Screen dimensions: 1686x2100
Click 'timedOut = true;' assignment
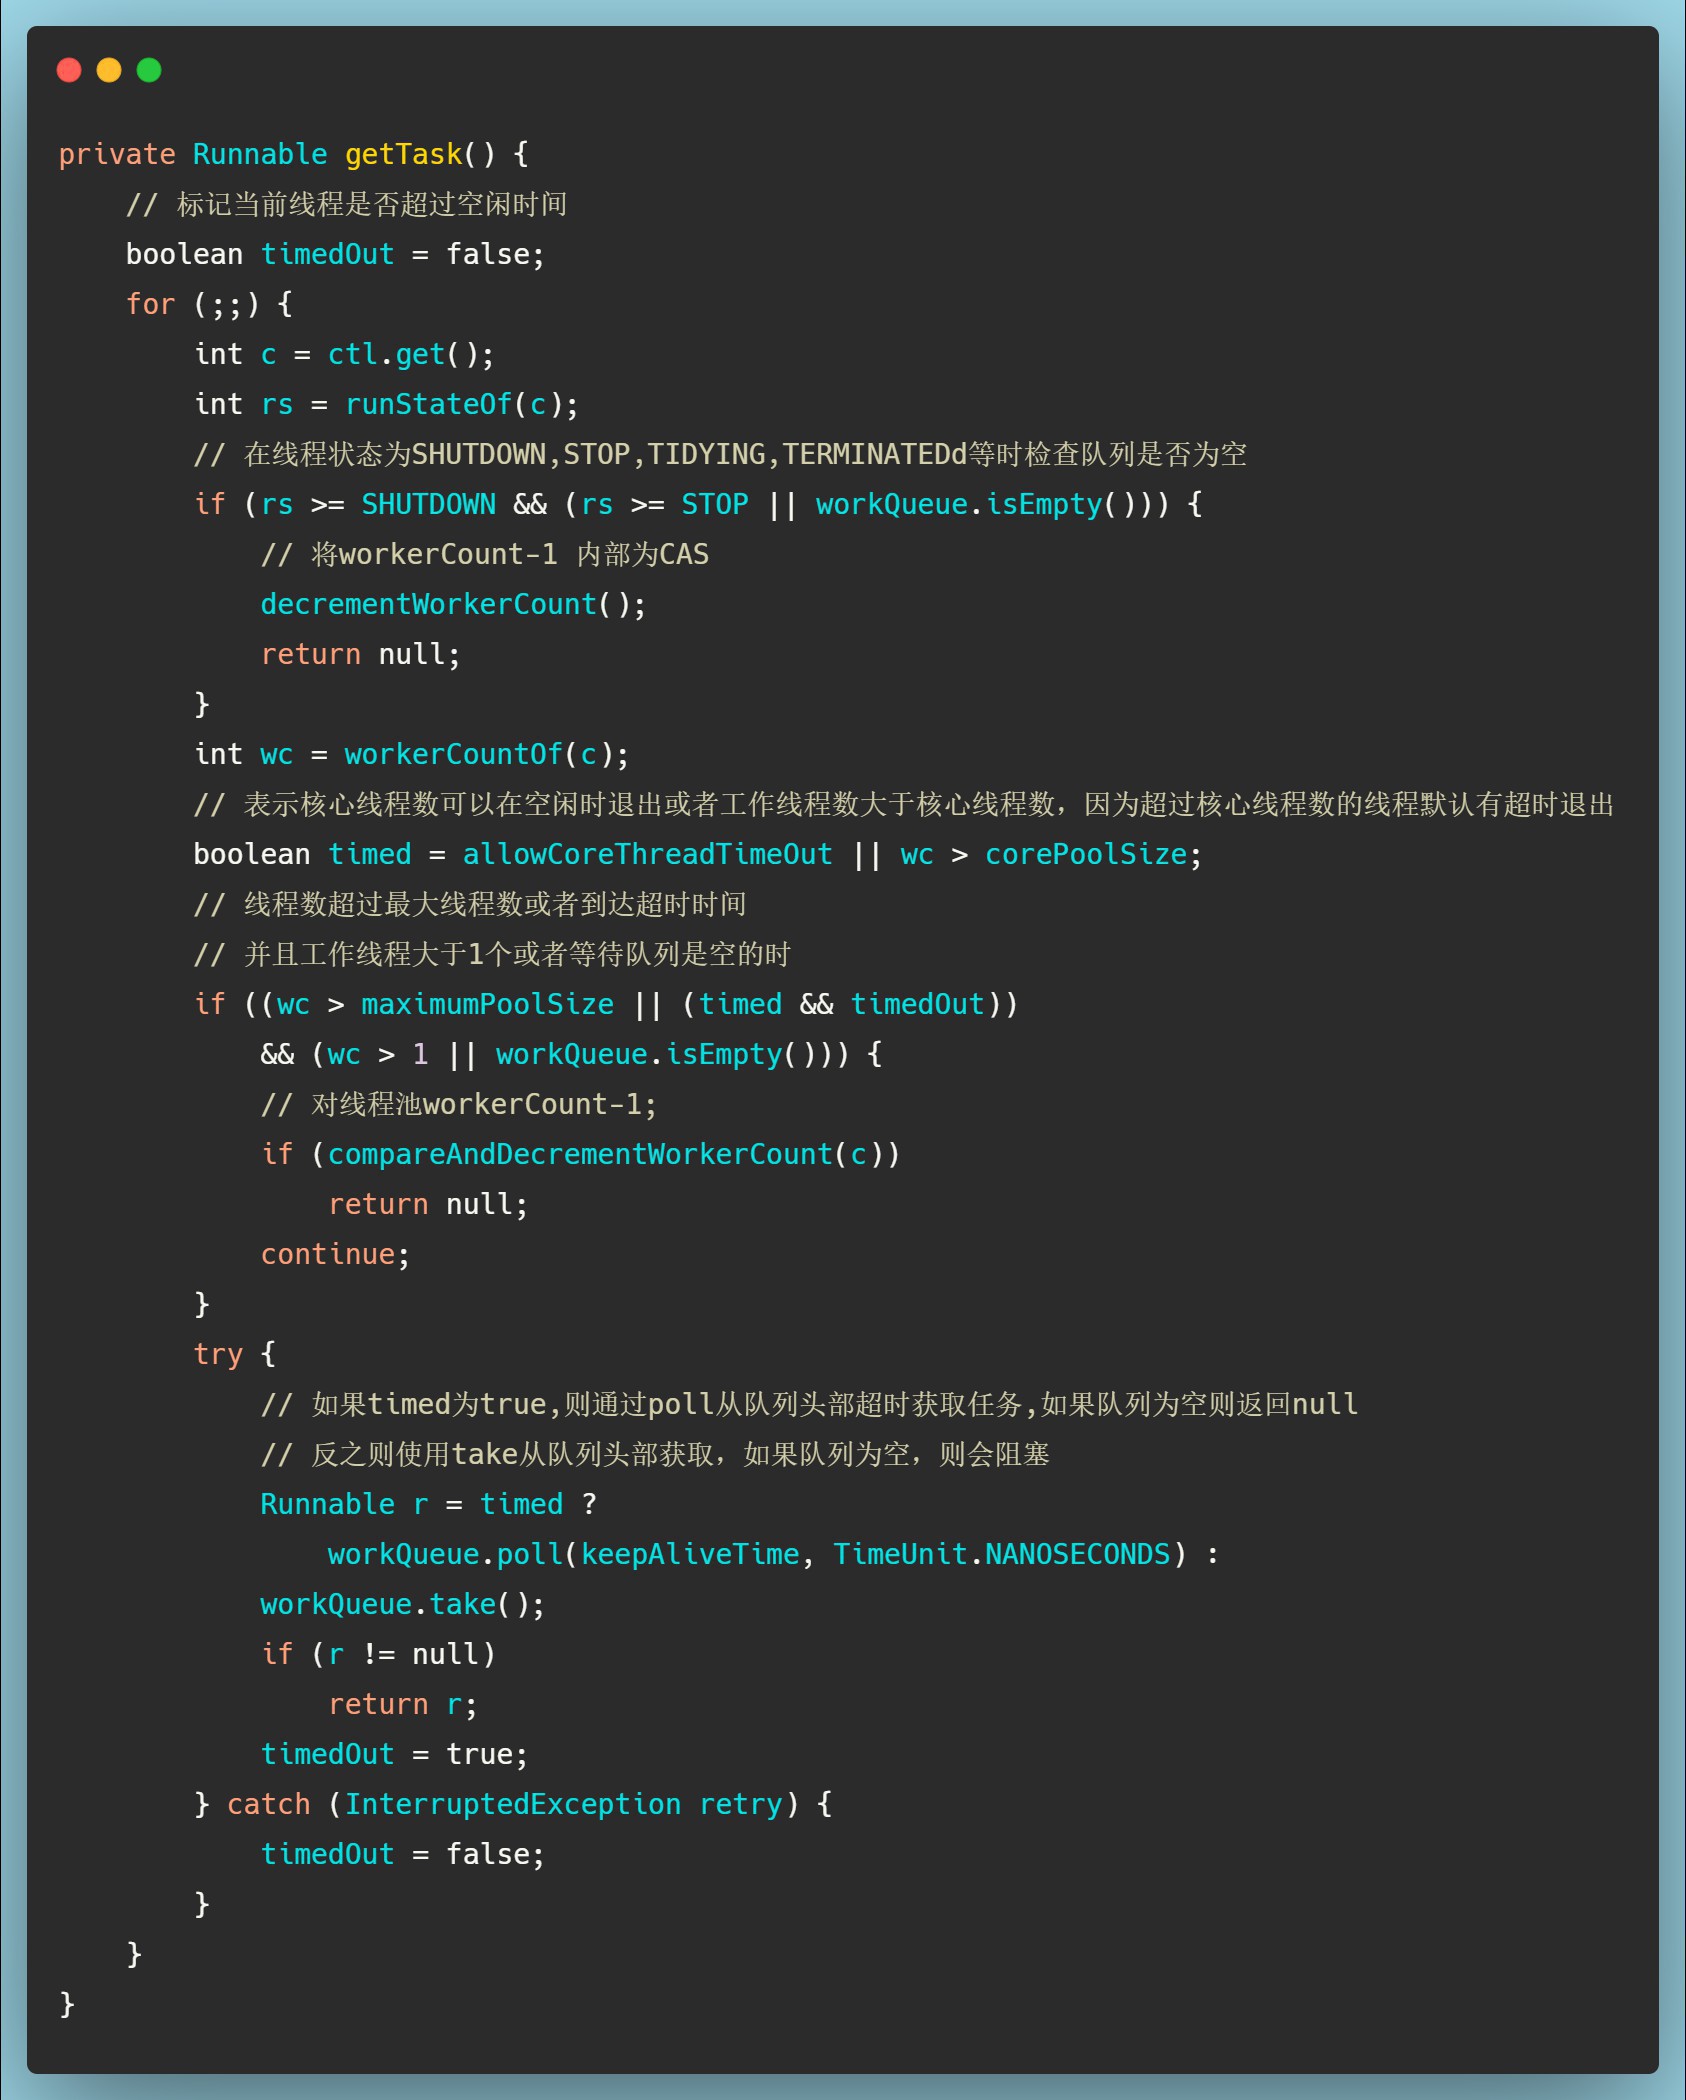(x=394, y=1754)
